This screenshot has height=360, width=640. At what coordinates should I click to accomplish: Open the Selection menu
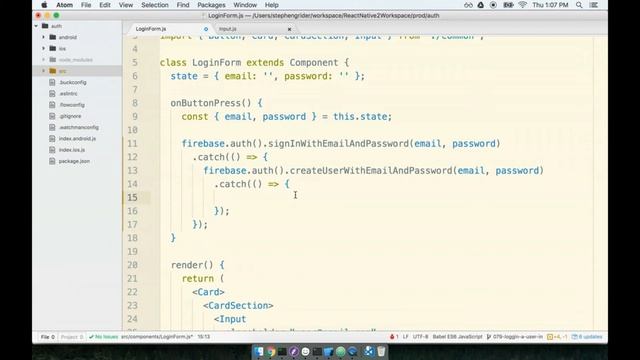[x=155, y=5]
